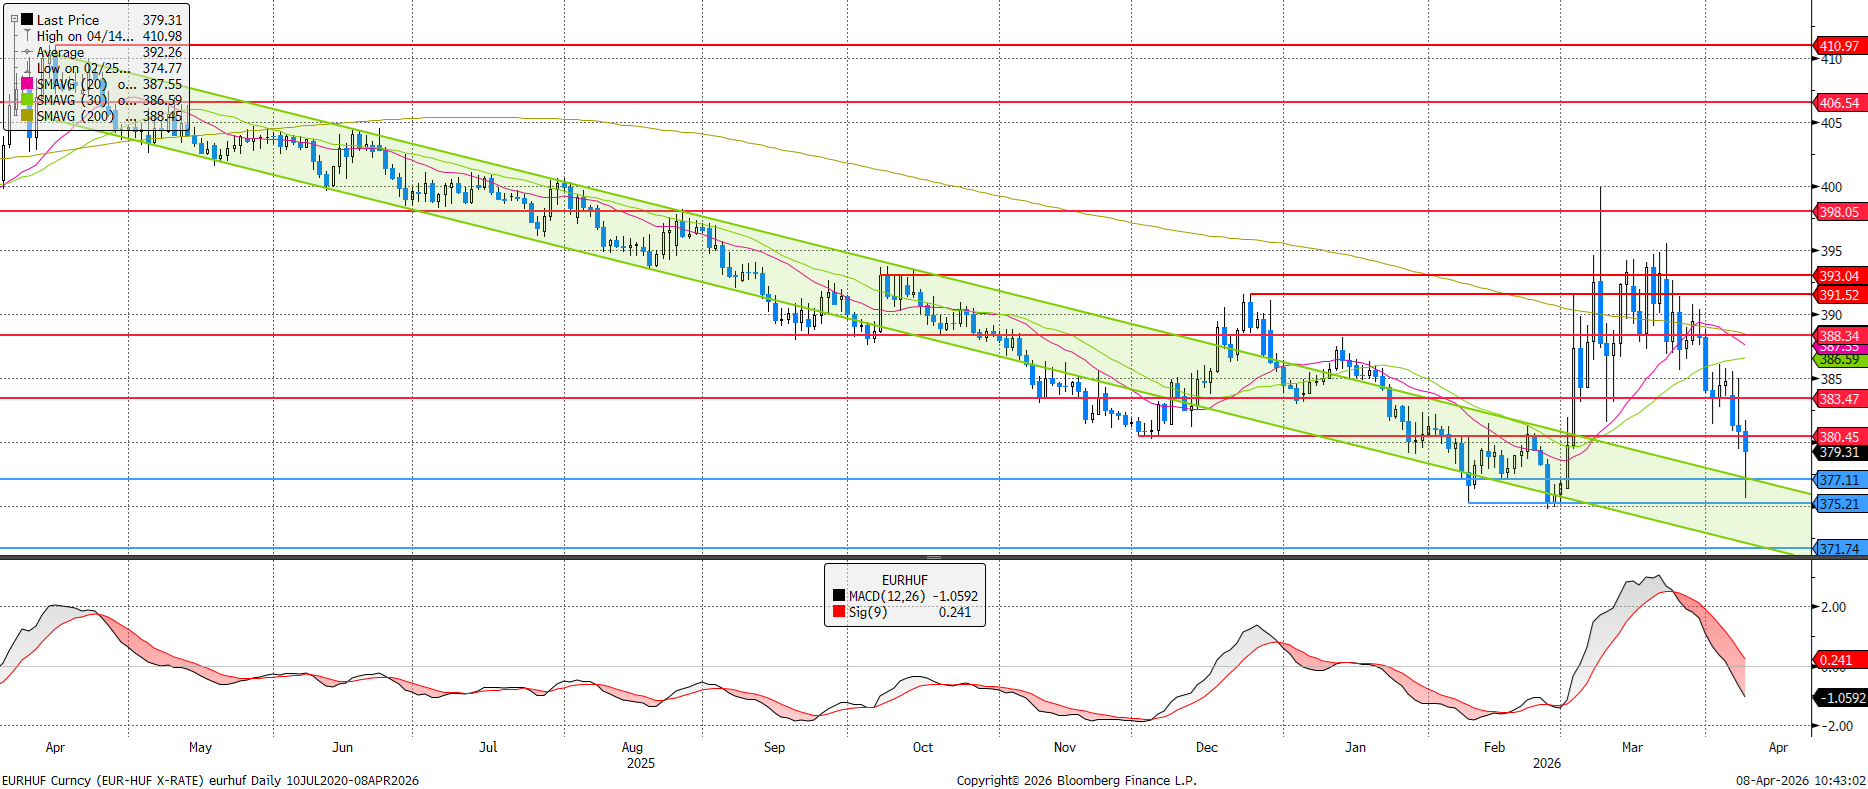The width and height of the screenshot is (1868, 789).
Task: Click the High marker icon in legend
Action: point(27,36)
